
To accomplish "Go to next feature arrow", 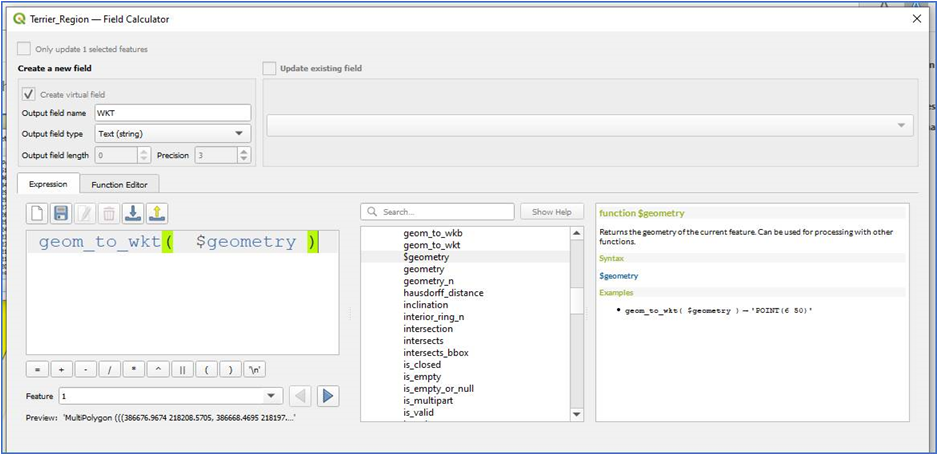I will 328,396.
